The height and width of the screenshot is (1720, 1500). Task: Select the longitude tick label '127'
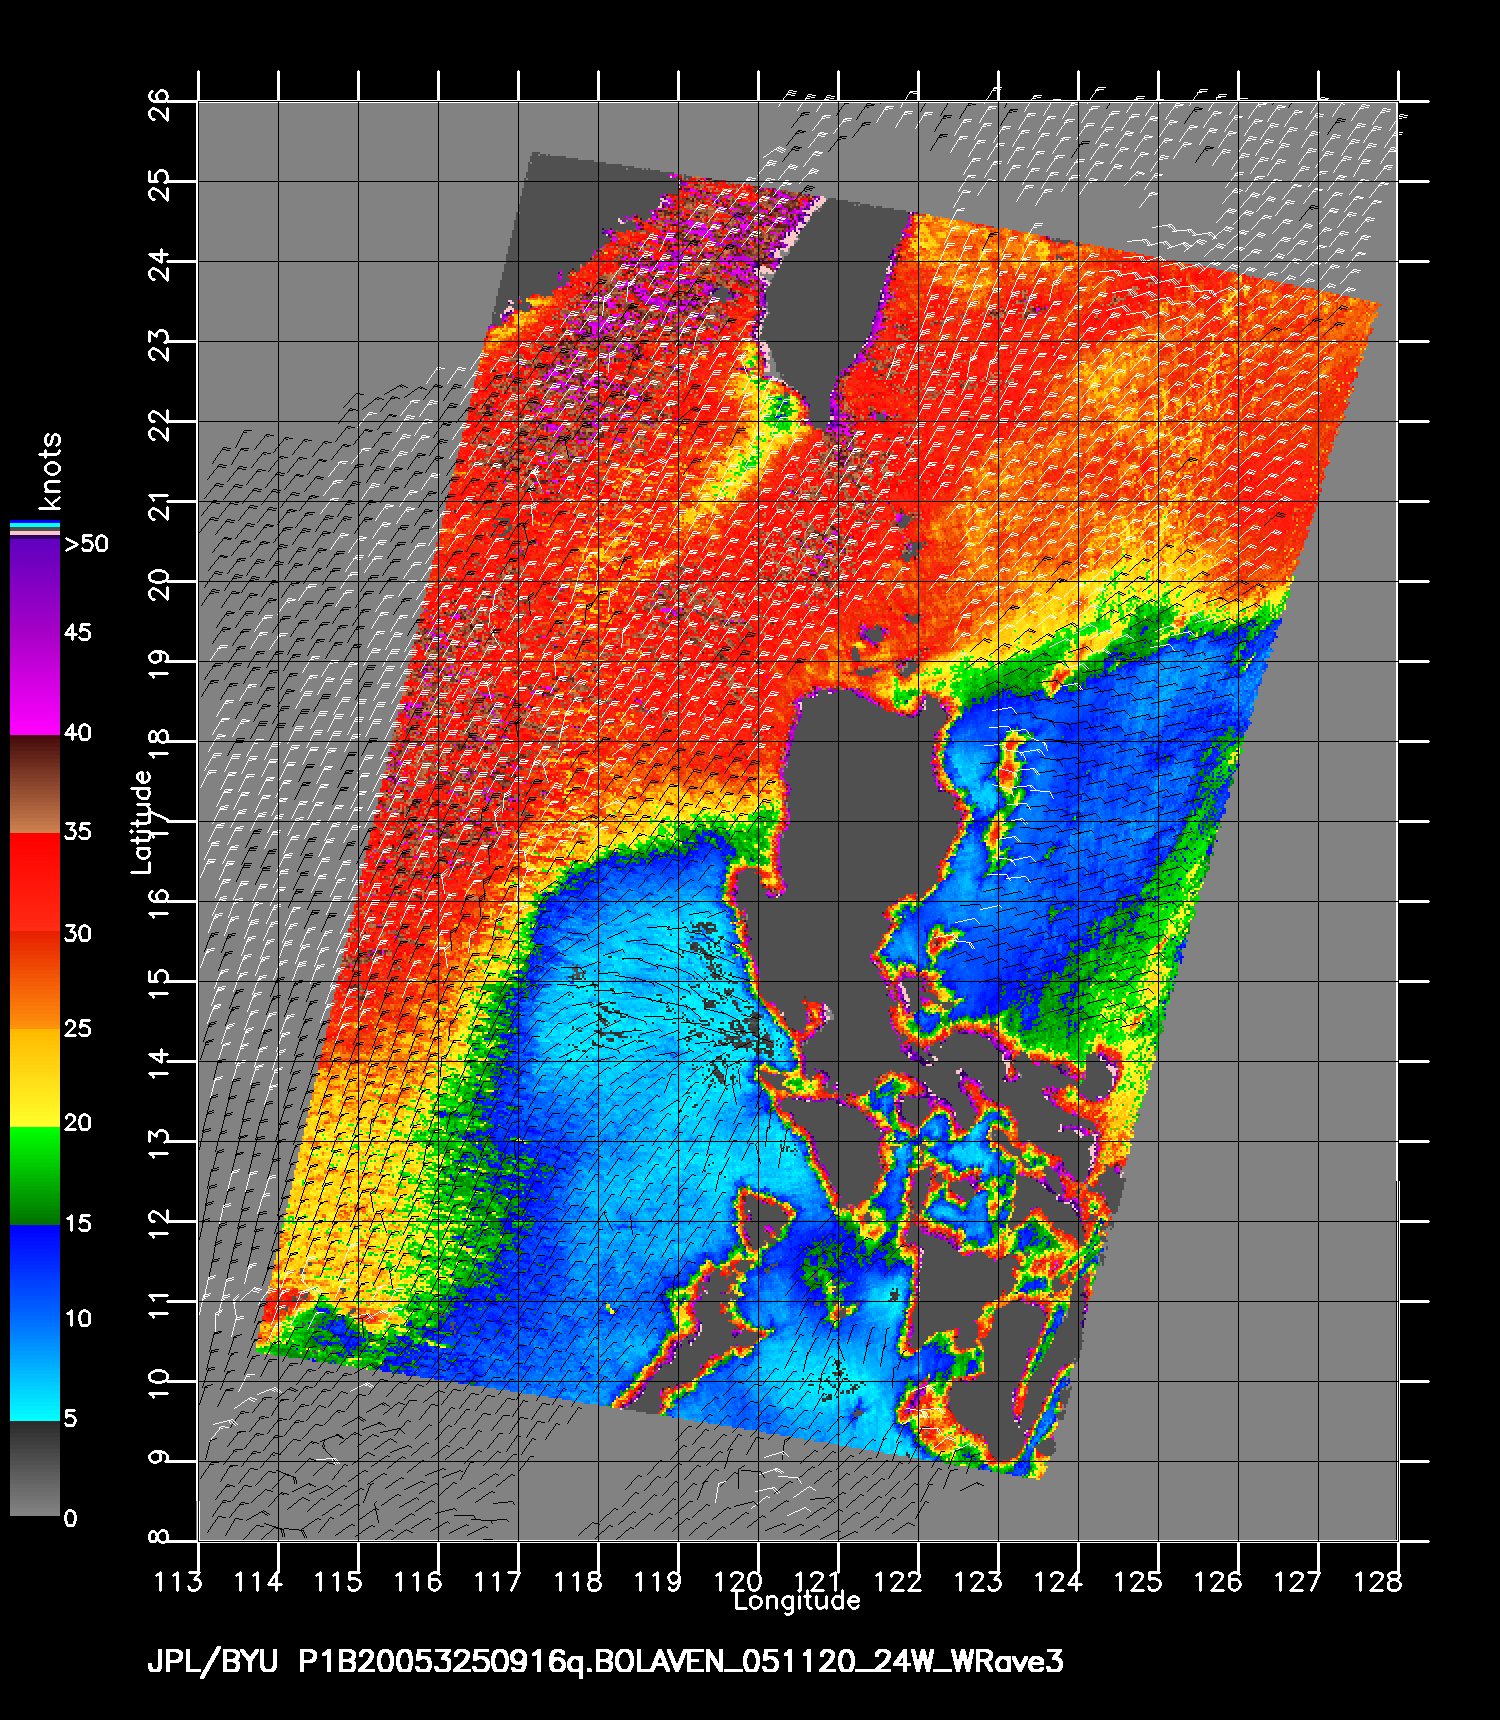coord(1298,1582)
